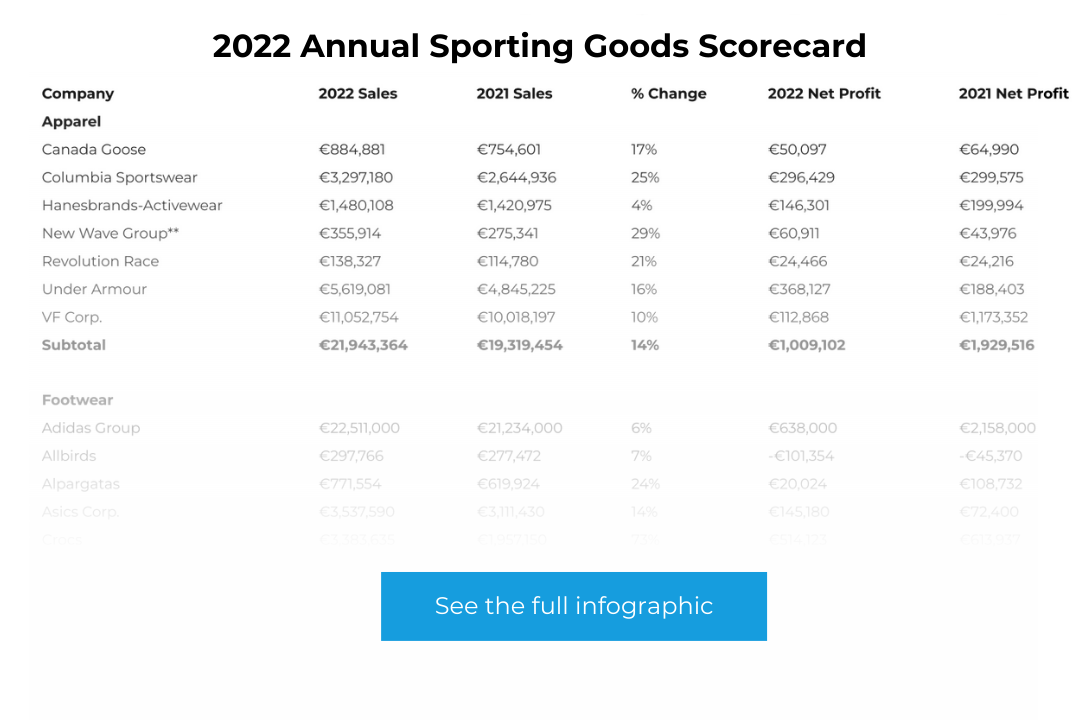Click the Adidas Group company name
The width and height of the screenshot is (1080, 720).
[91, 427]
